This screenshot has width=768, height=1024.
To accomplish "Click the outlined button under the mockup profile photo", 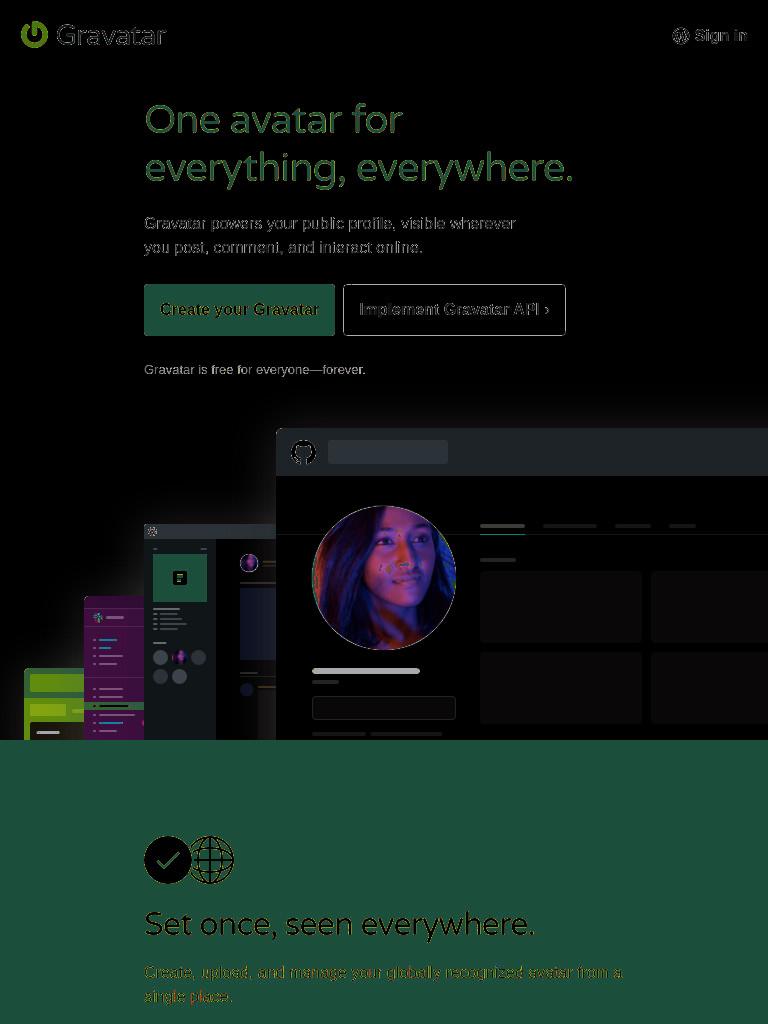I will tap(384, 708).
